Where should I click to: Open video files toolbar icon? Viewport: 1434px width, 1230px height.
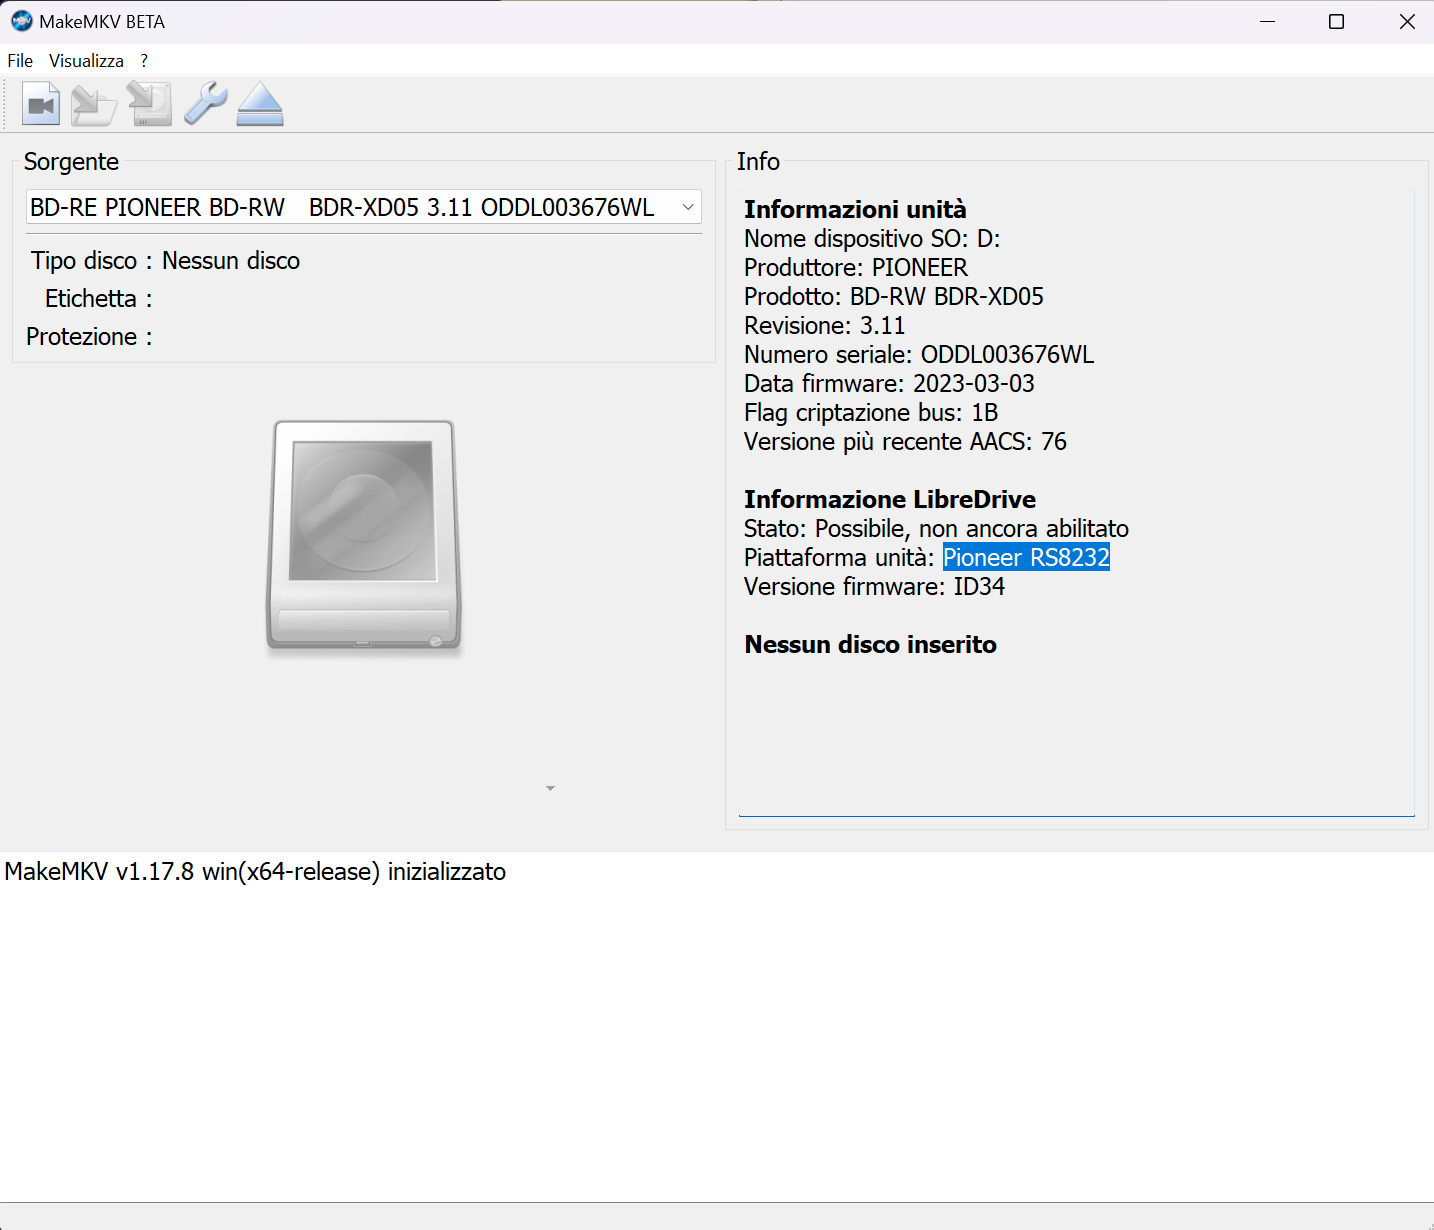tap(41, 104)
